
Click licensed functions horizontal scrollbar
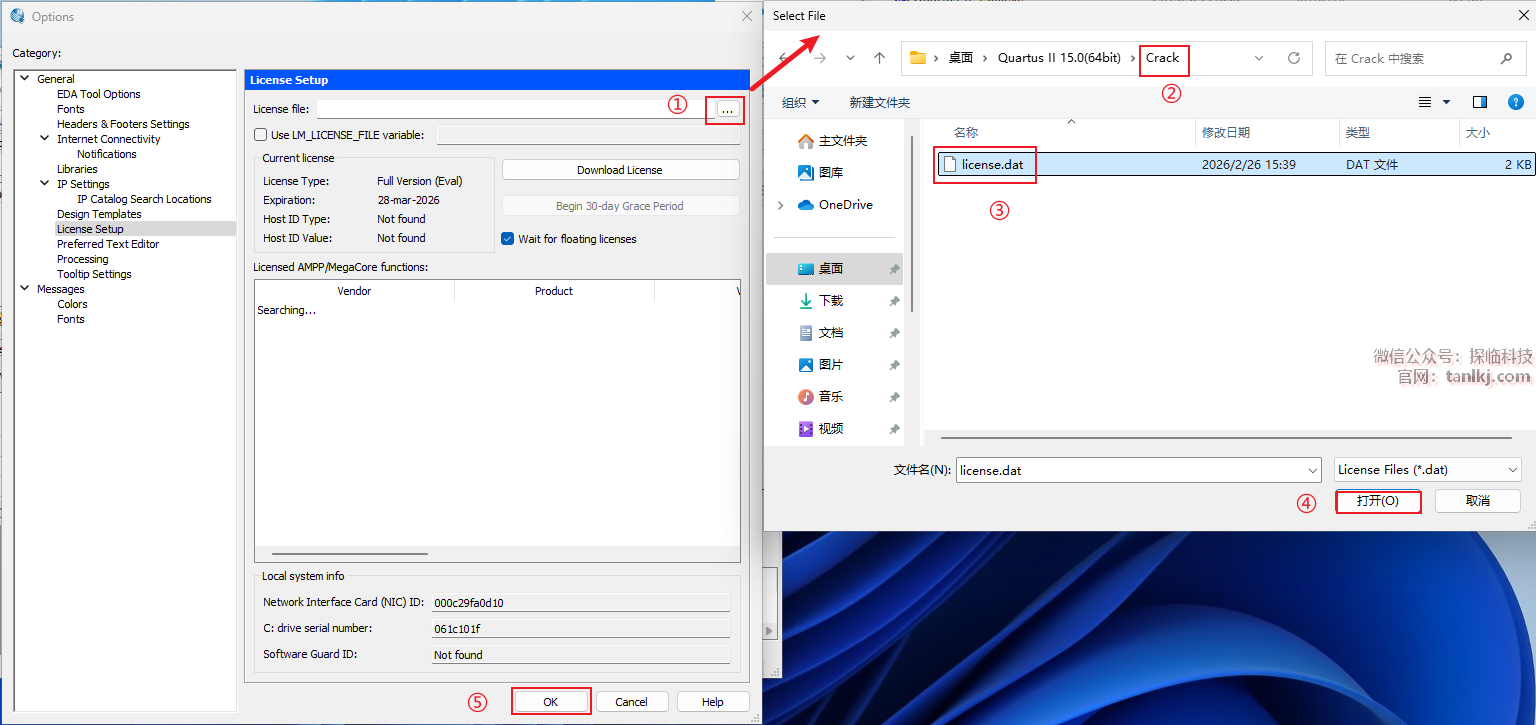click(x=350, y=553)
